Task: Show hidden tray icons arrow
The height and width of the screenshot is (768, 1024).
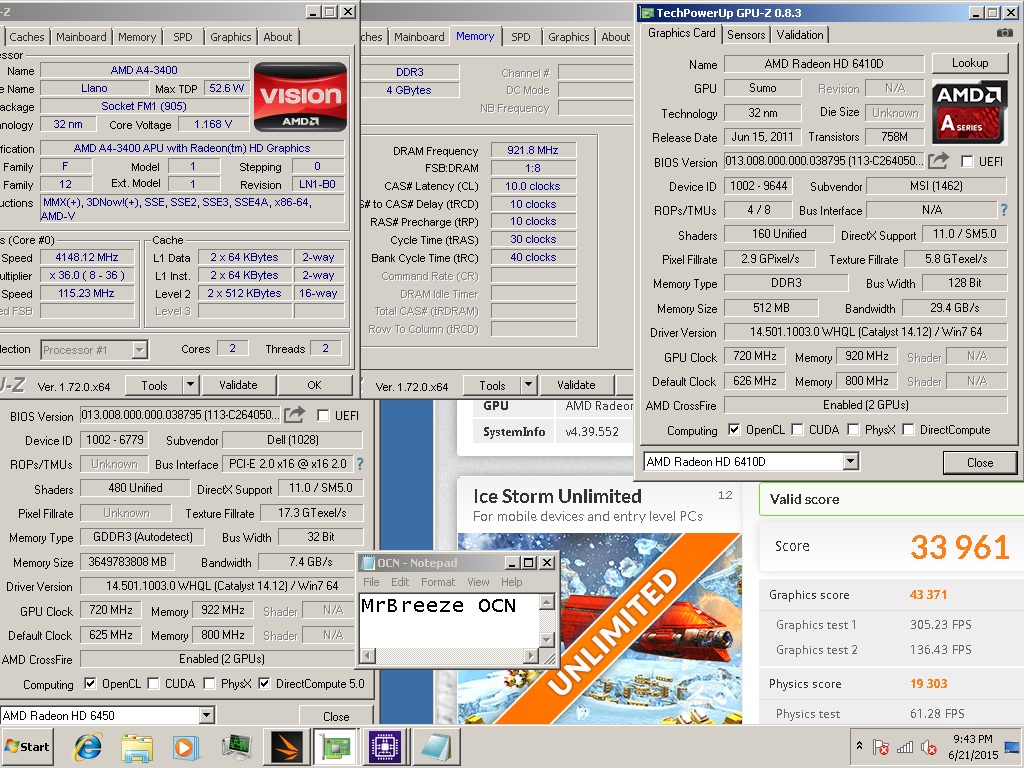Action: [x=859, y=745]
